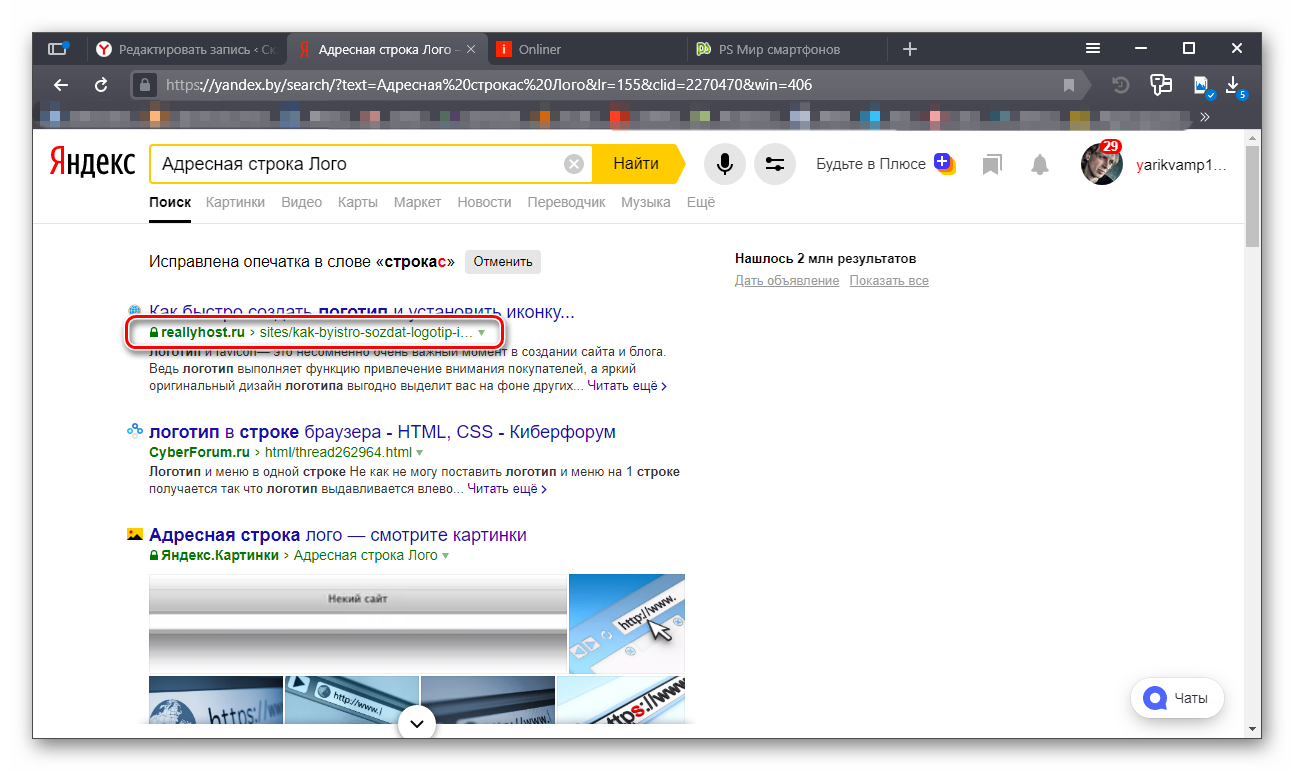Image resolution: width=1294 pixels, height=771 pixels.
Task: Select the Картинки search tab
Action: click(x=236, y=202)
